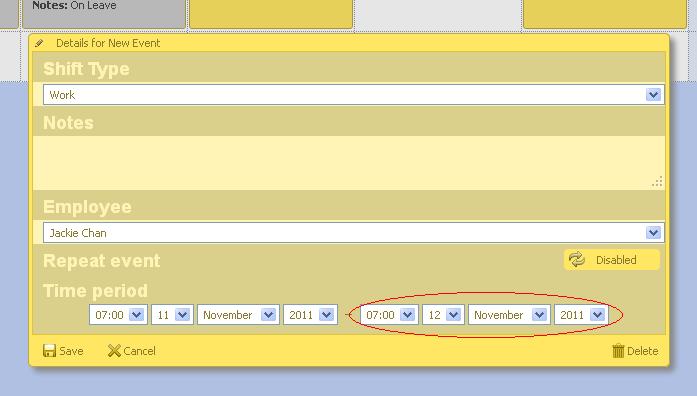Open the Shift Type dropdown showing Work

353,95
